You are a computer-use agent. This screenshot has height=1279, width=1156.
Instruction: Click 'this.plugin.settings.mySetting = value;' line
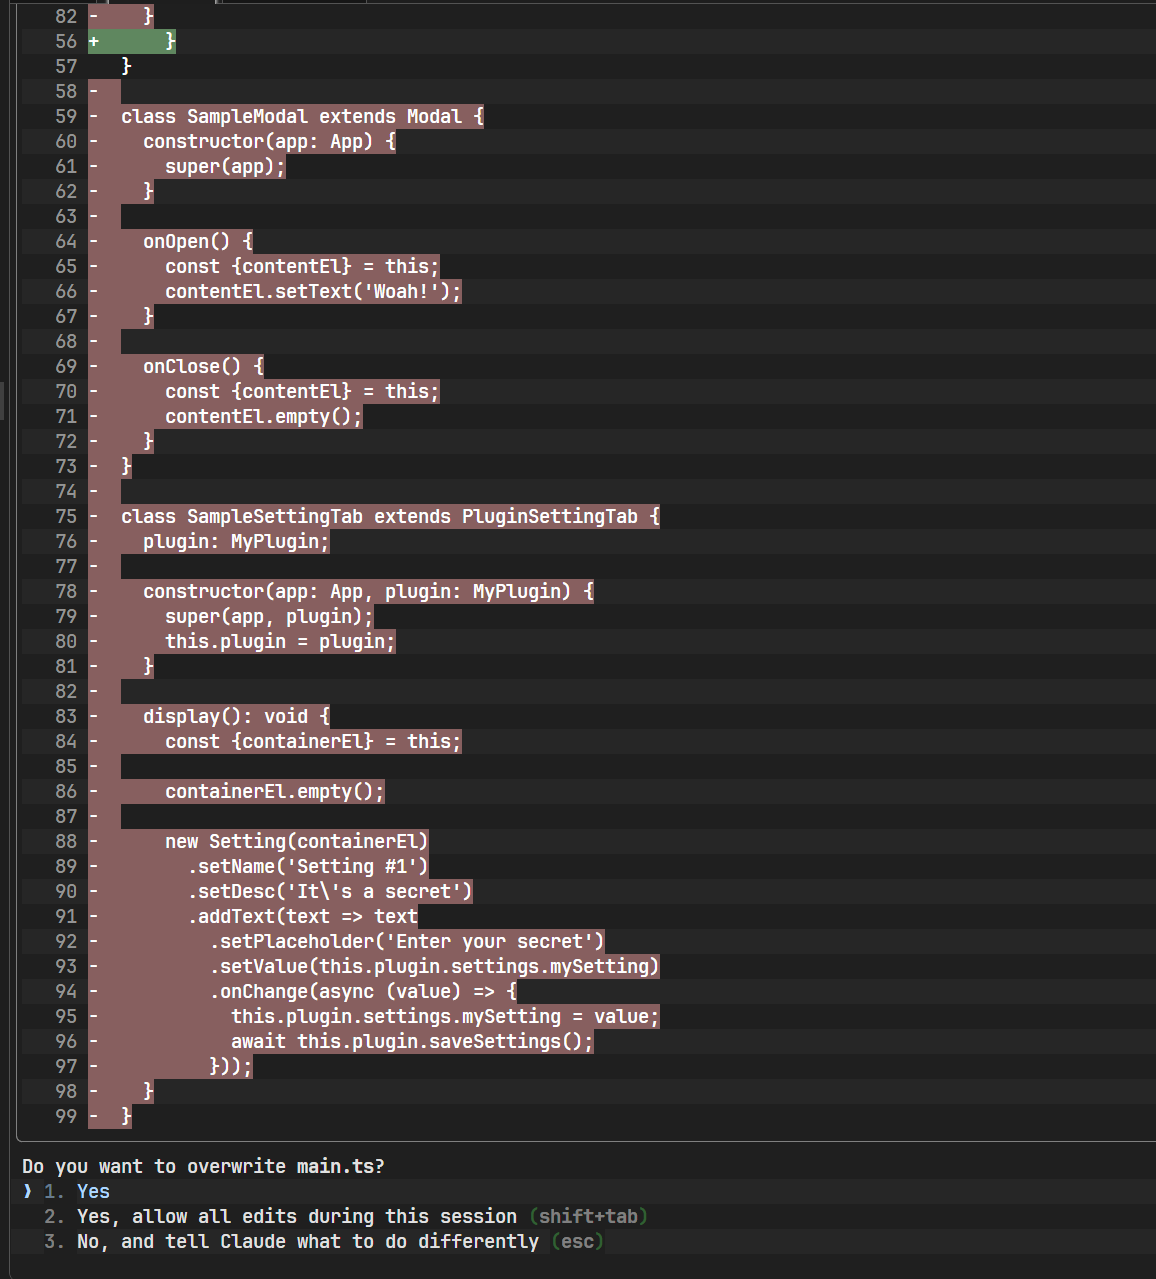(x=445, y=1016)
